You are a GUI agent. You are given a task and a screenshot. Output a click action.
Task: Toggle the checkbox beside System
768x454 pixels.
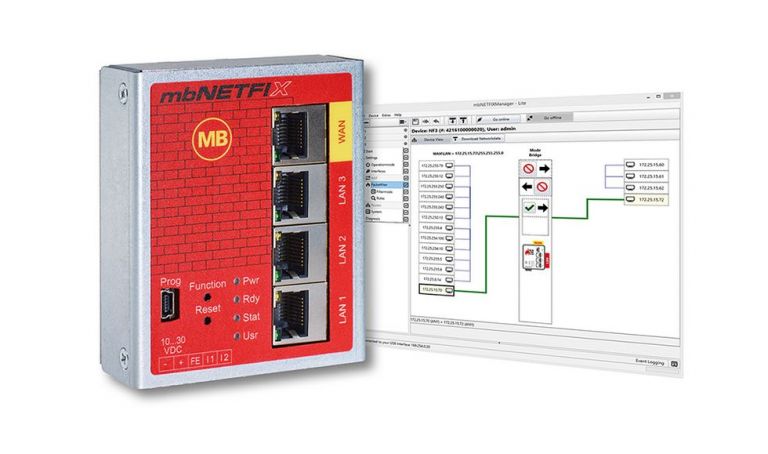pos(406,212)
